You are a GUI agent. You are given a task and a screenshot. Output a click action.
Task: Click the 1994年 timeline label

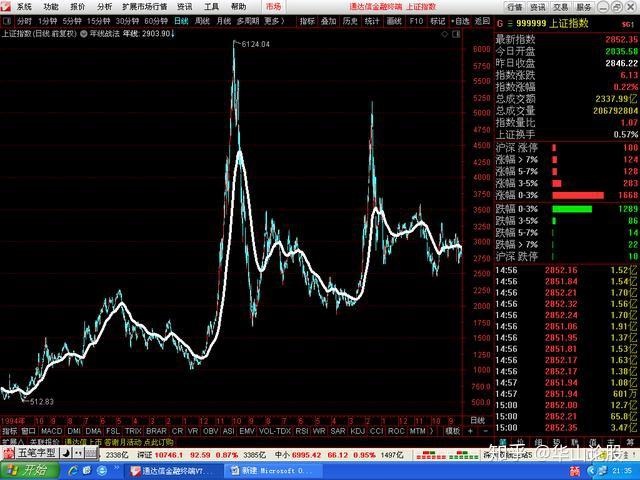(13, 421)
